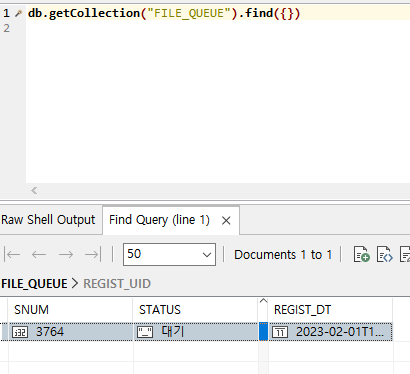Click the editor horizontal scroll left arrow

coord(34,191)
